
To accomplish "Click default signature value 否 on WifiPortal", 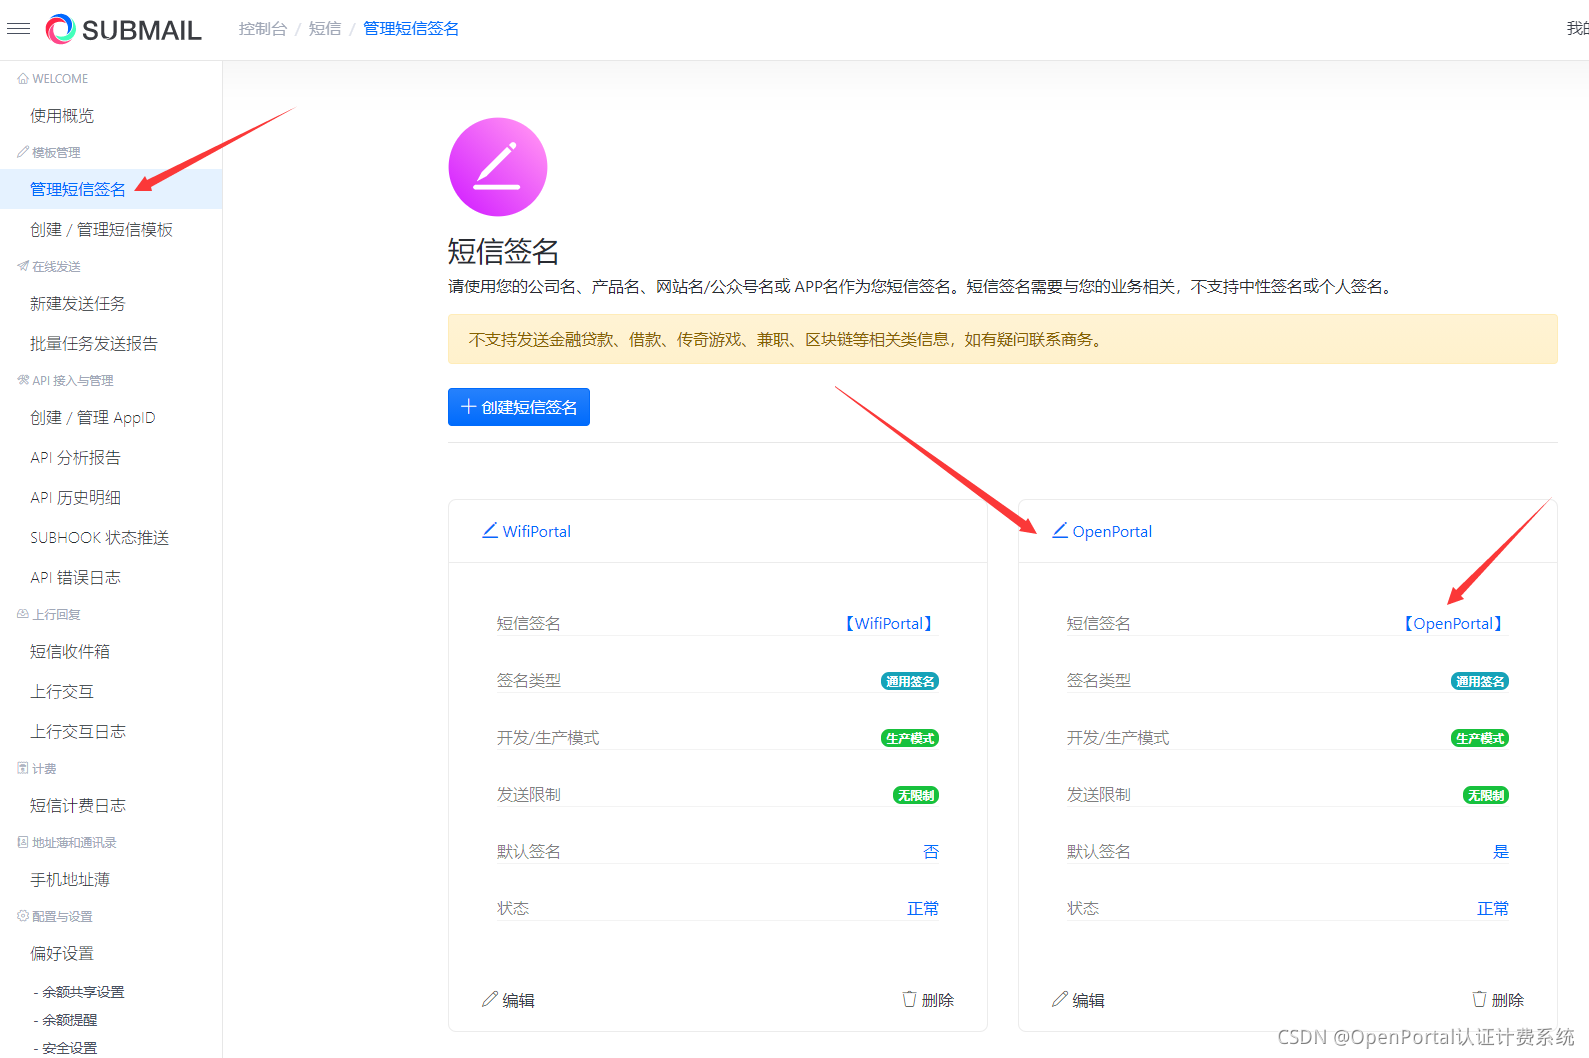I will tap(931, 852).
